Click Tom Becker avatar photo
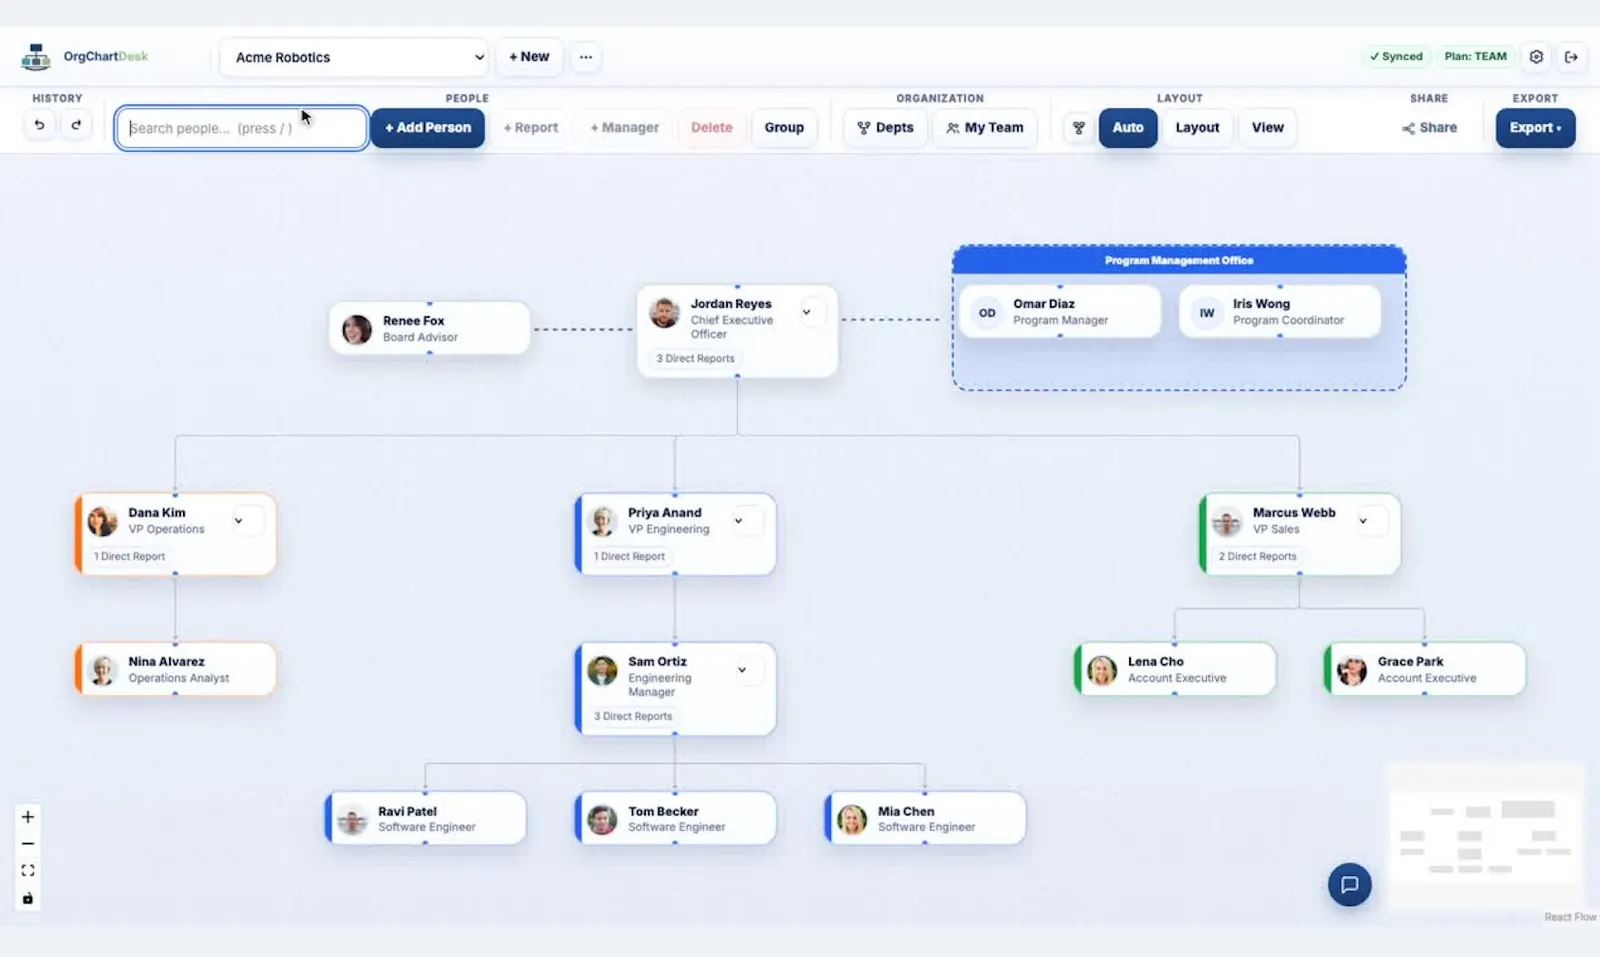The width and height of the screenshot is (1600, 957). [602, 820]
